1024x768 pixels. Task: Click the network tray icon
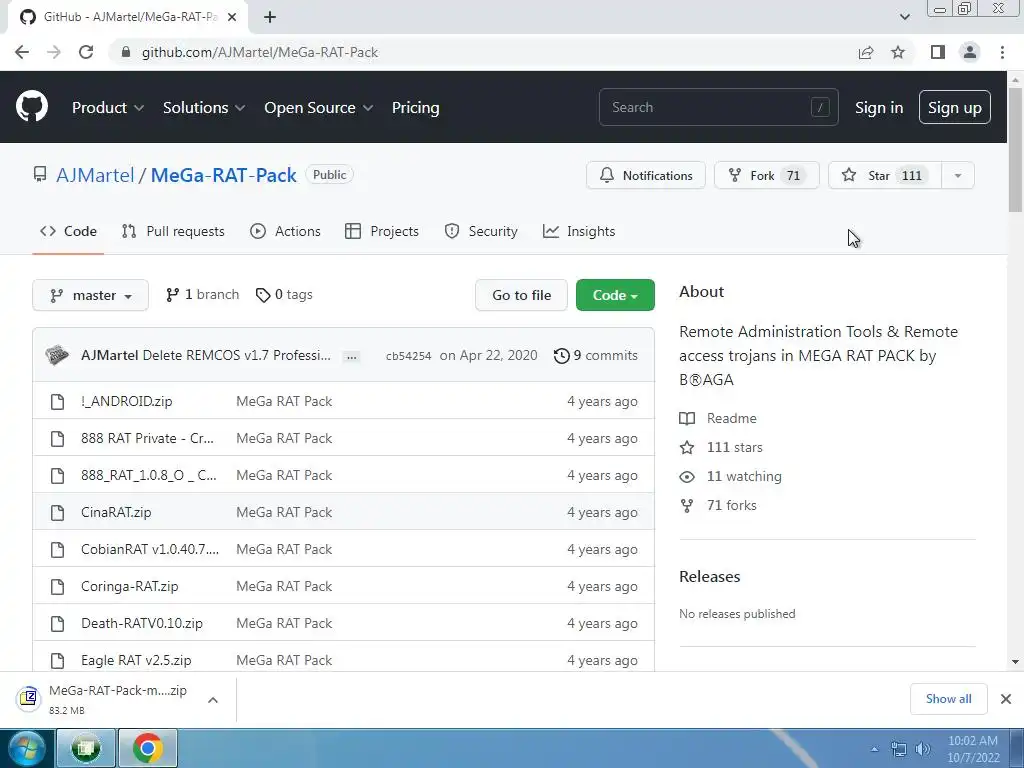point(899,749)
